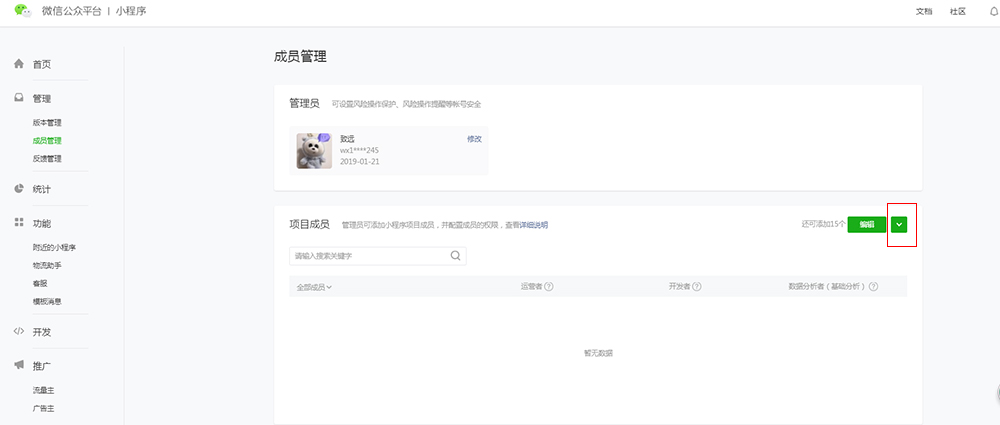Image resolution: width=1000 pixels, height=425 pixels.
Task: Click the green 编辑 button
Action: click(867, 225)
